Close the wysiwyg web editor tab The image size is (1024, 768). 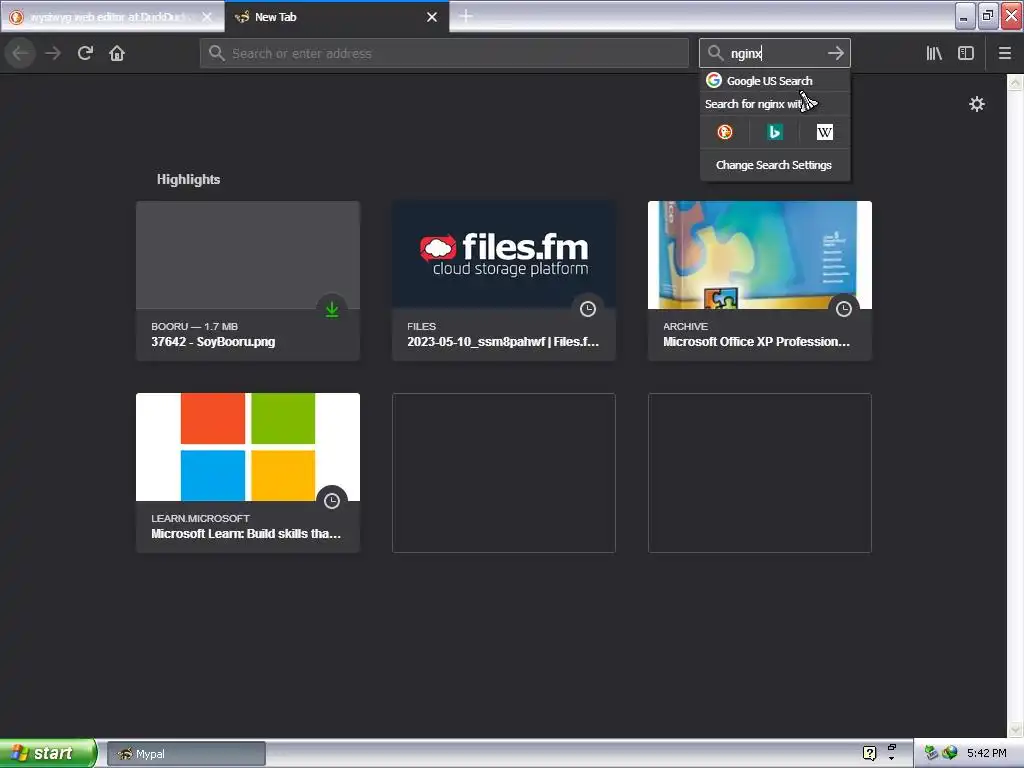[207, 17]
